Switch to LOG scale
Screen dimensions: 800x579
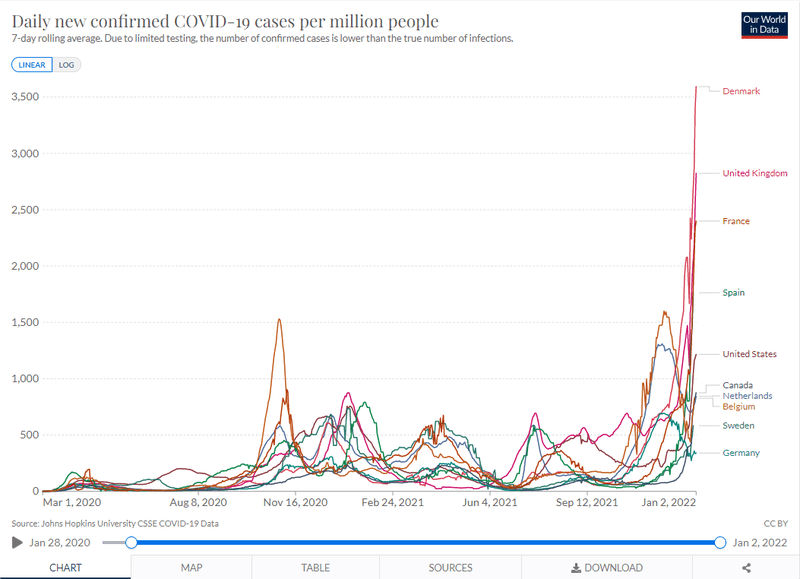(66, 64)
